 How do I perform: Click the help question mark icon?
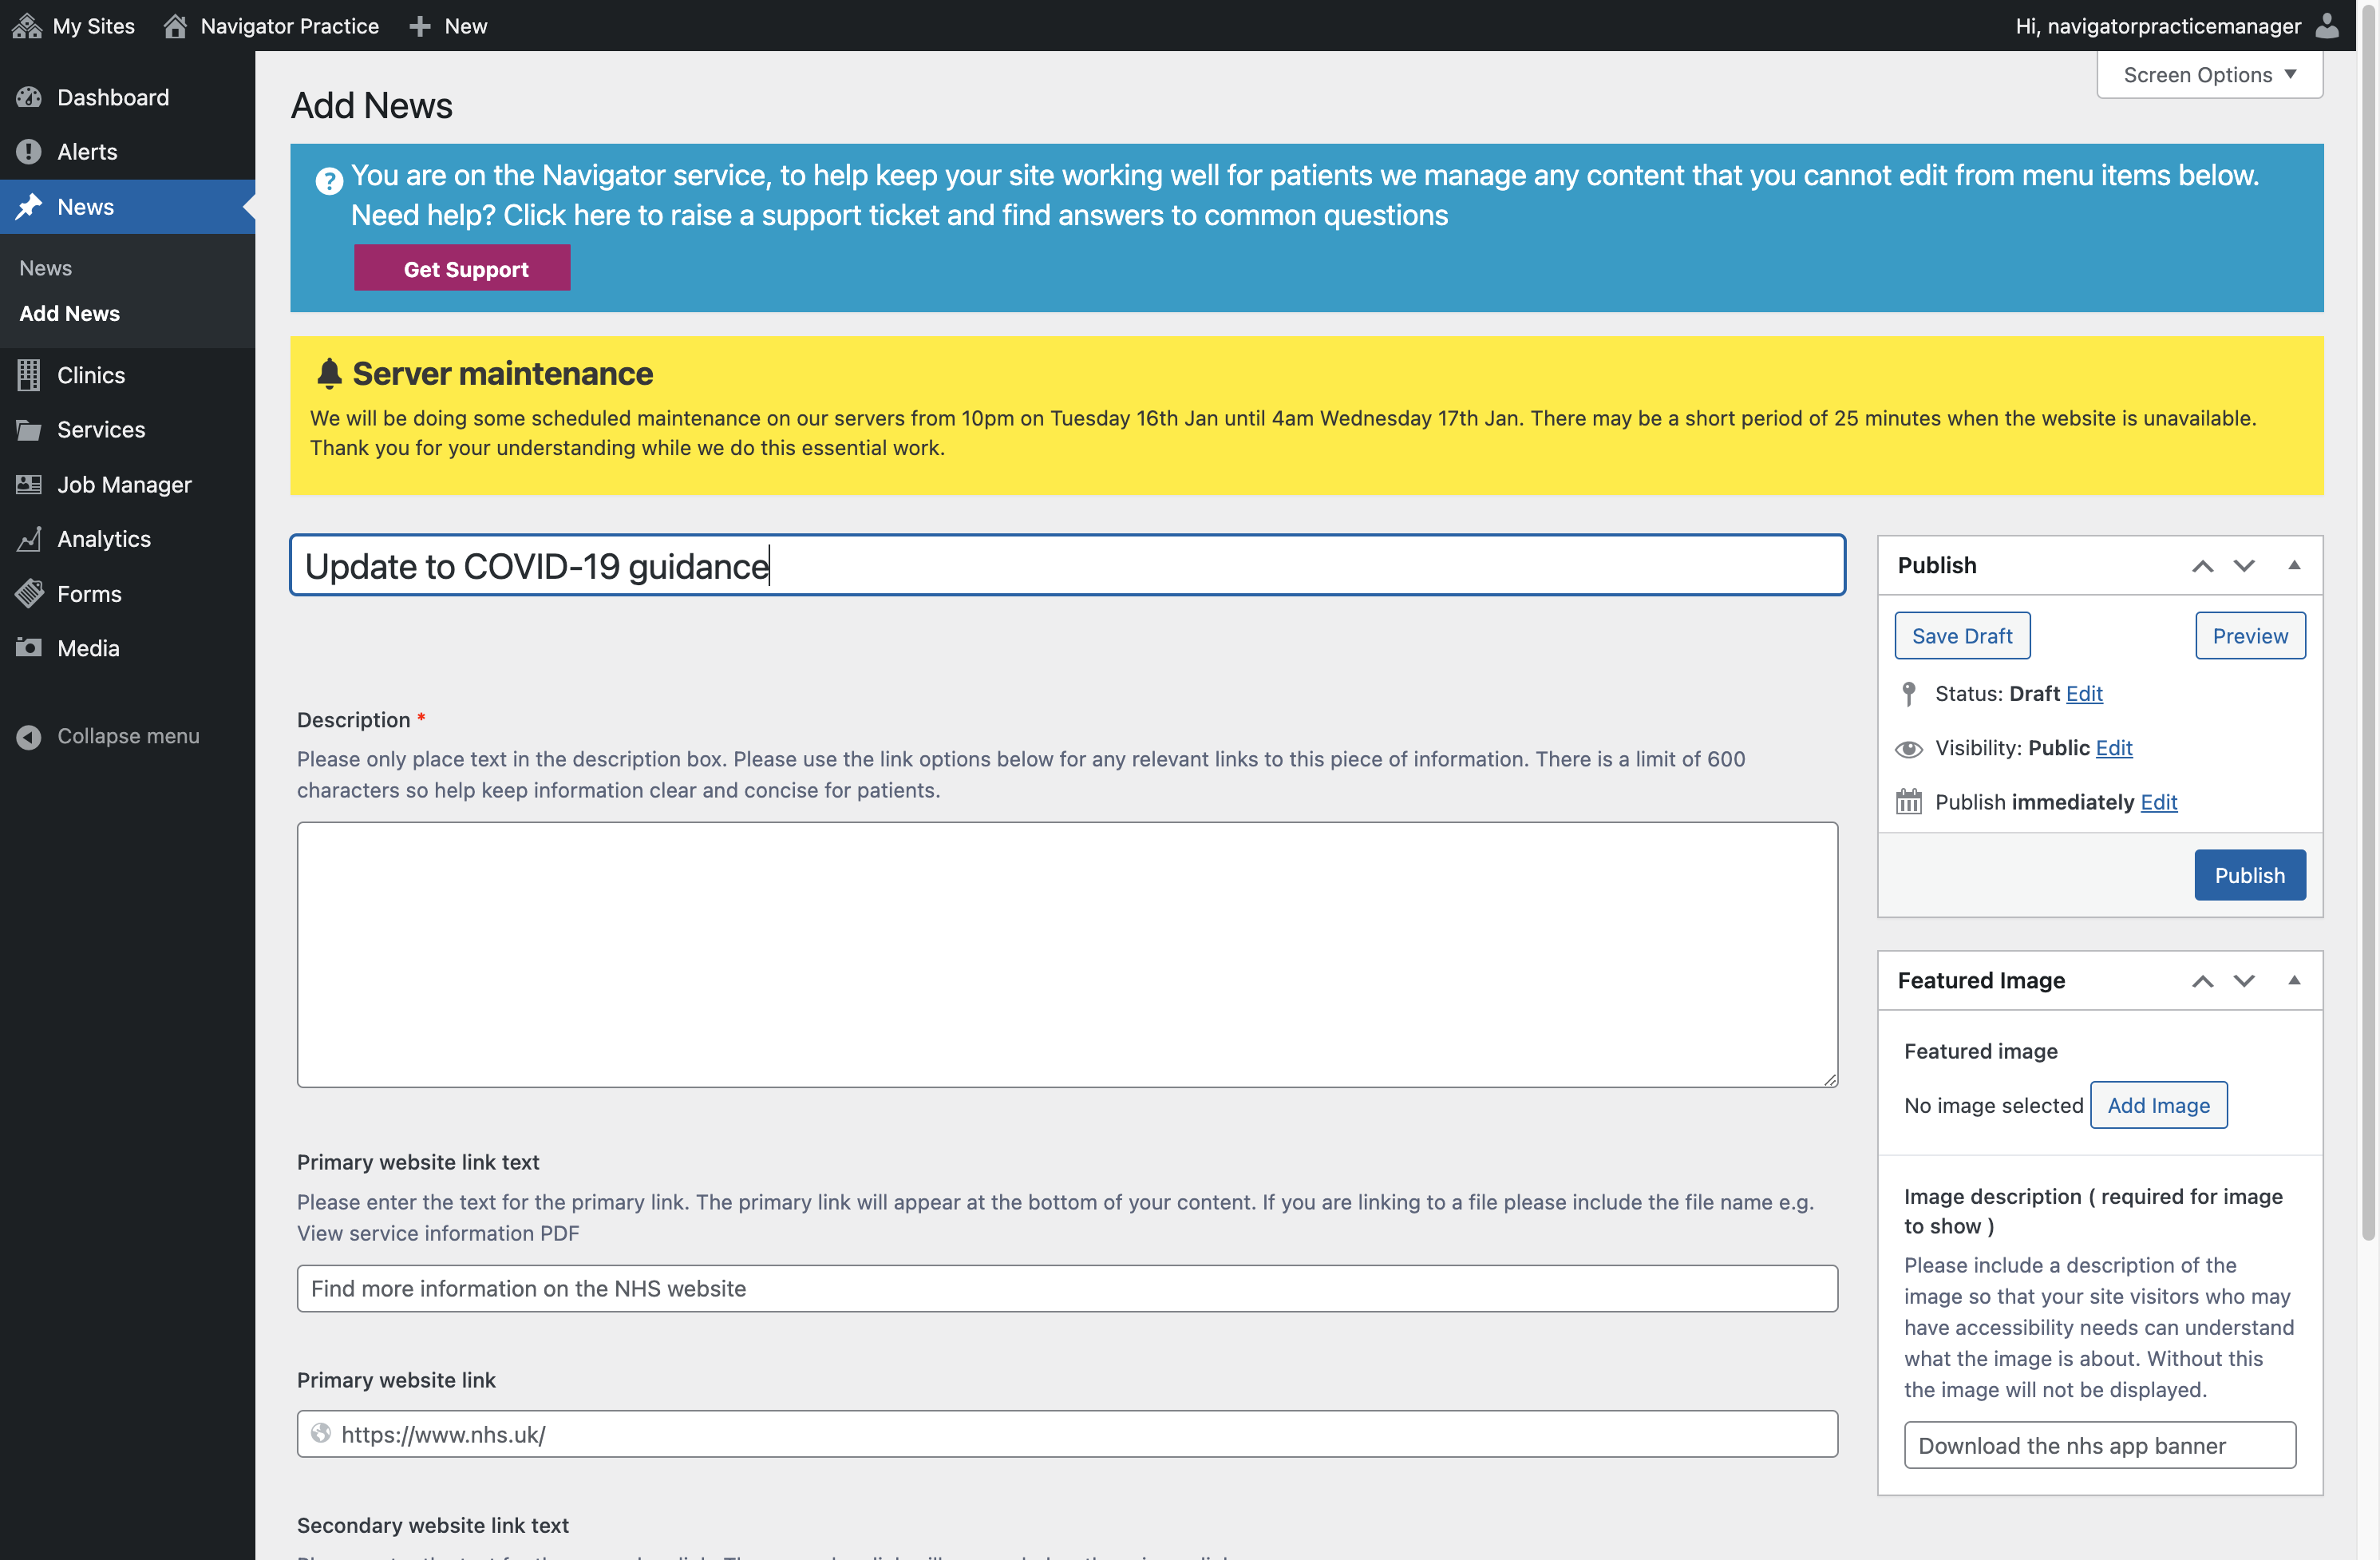tap(329, 181)
